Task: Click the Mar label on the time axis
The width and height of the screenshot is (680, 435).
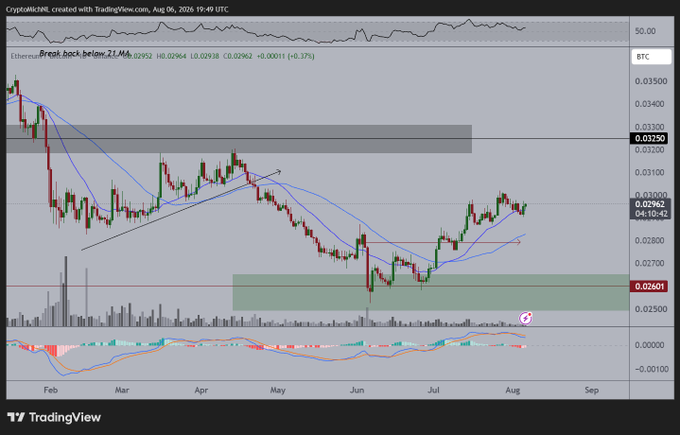Action: (x=122, y=390)
